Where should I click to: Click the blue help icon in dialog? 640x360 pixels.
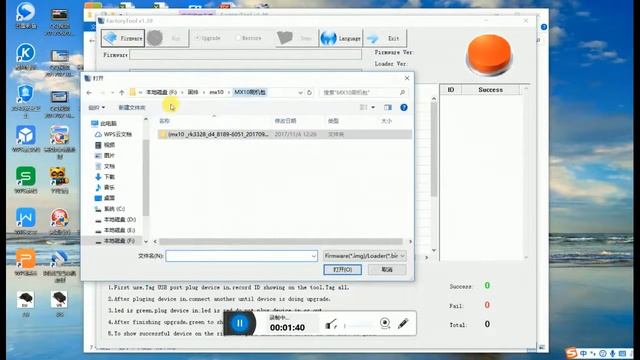coord(404,107)
